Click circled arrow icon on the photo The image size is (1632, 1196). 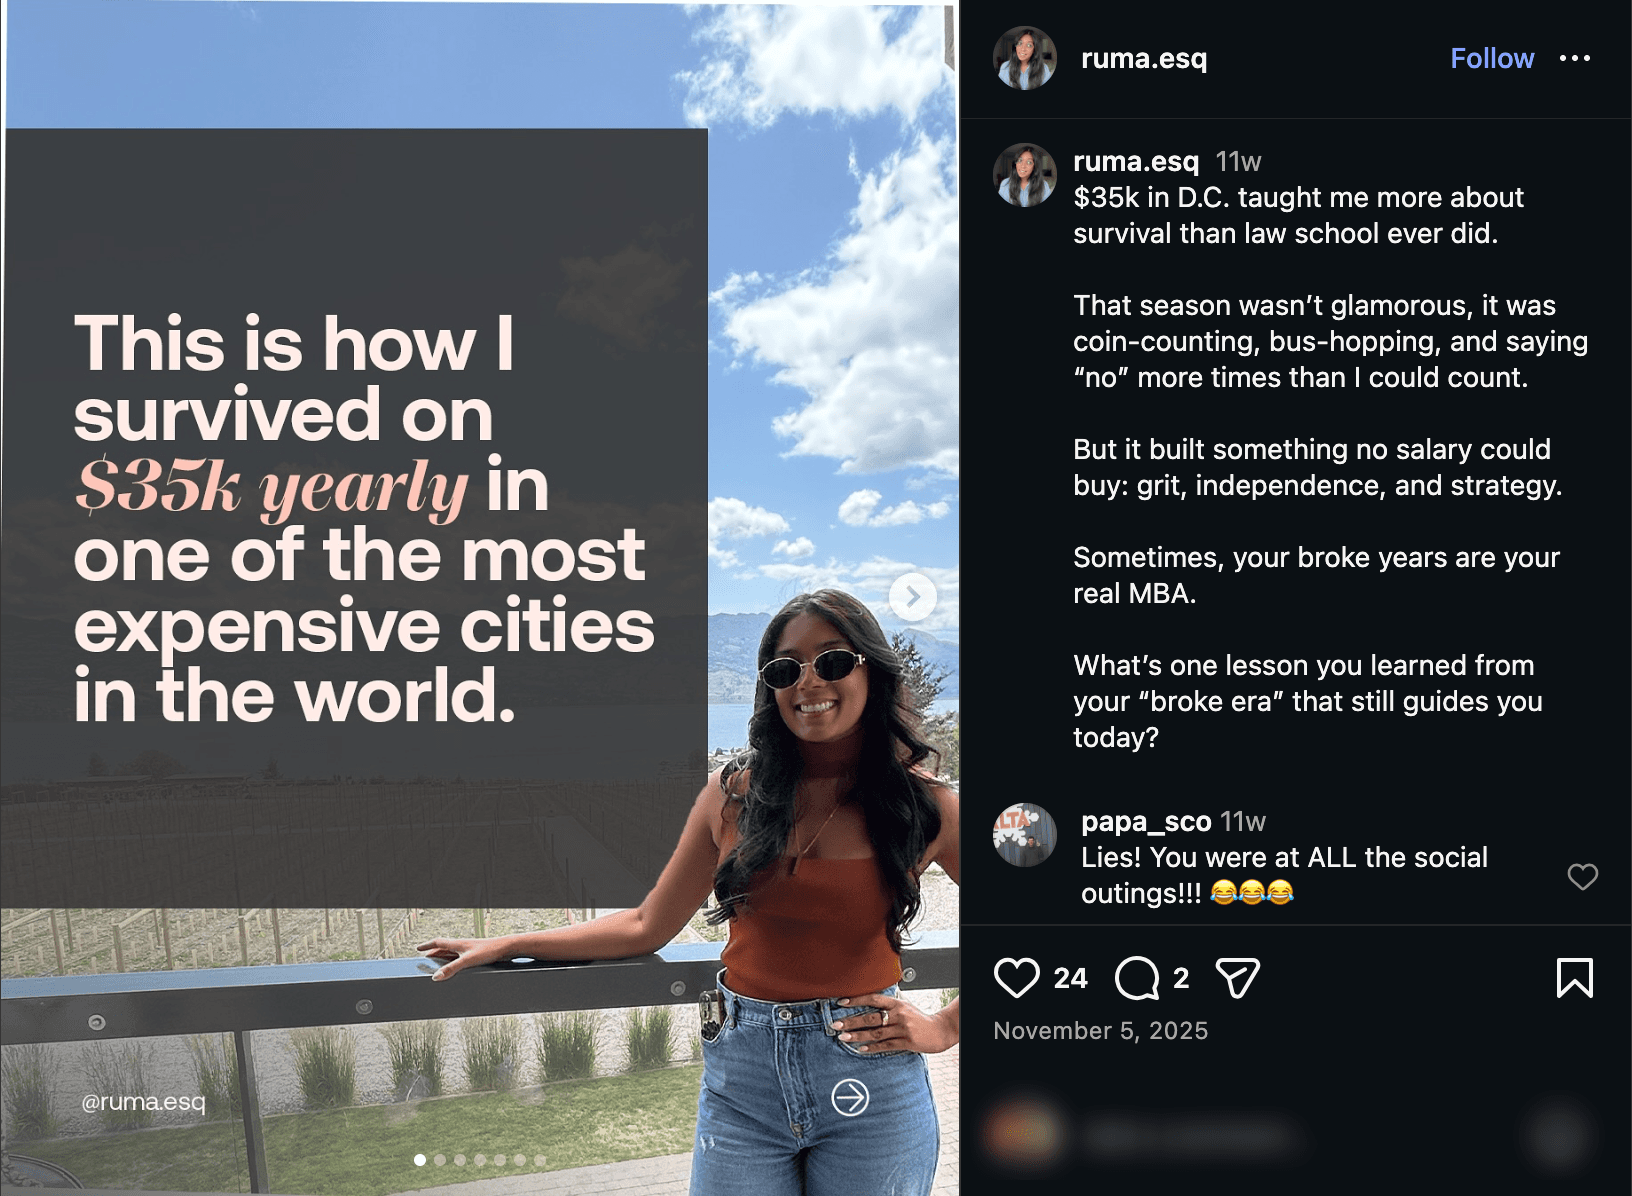point(850,1097)
